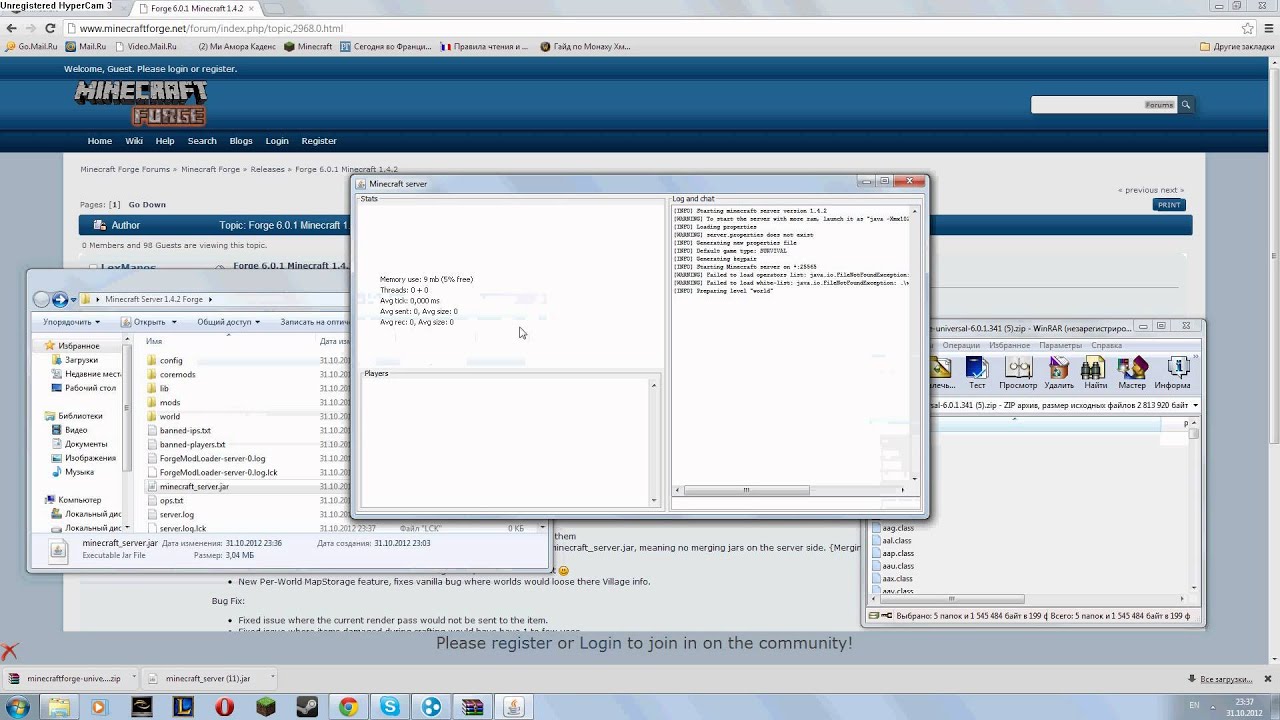Select aal.class in WinRAR list

point(898,540)
